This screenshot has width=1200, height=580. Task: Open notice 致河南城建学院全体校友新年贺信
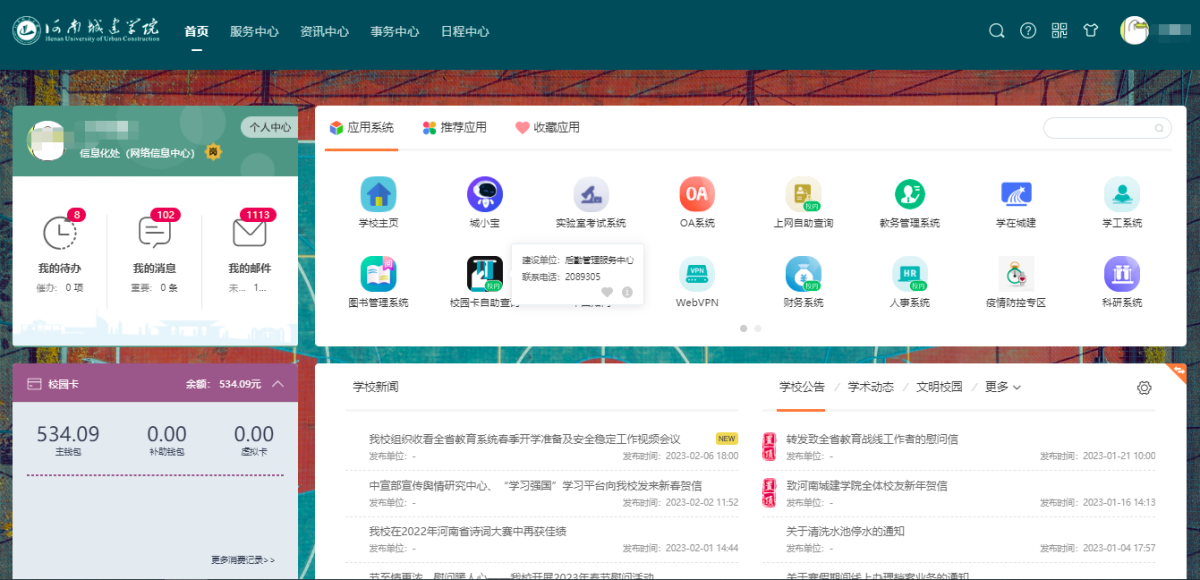click(x=866, y=486)
